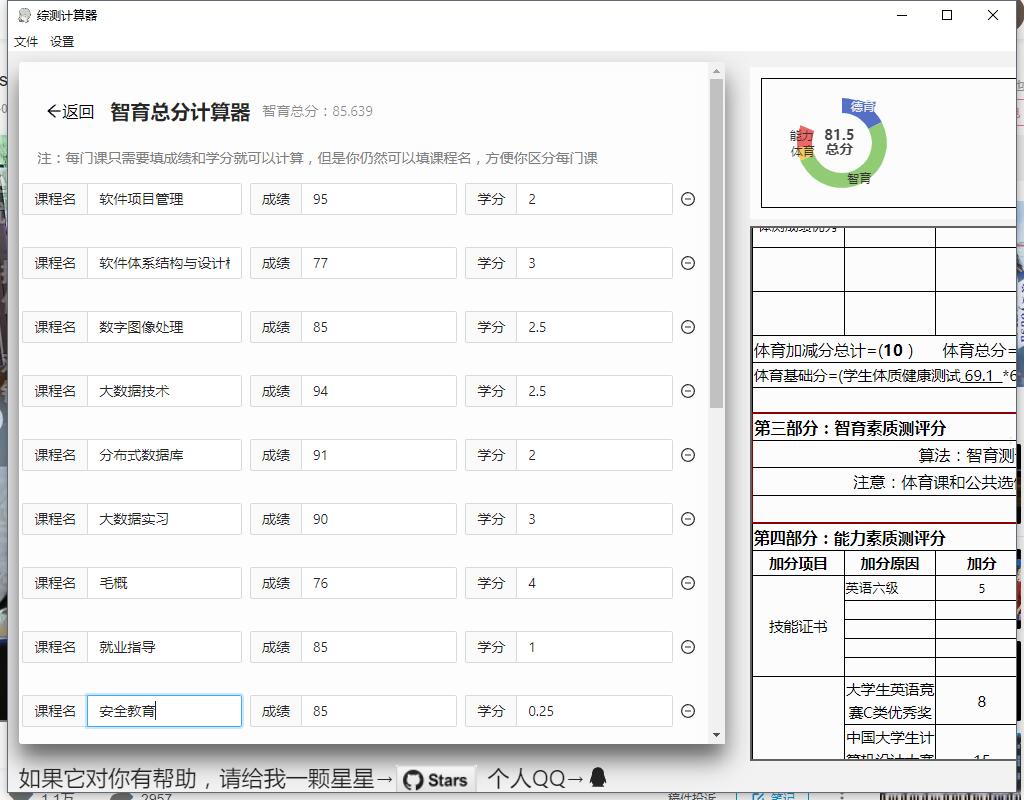This screenshot has width=1024, height=800.
Task: Edit course name field 数字图像处理
Action: (164, 327)
